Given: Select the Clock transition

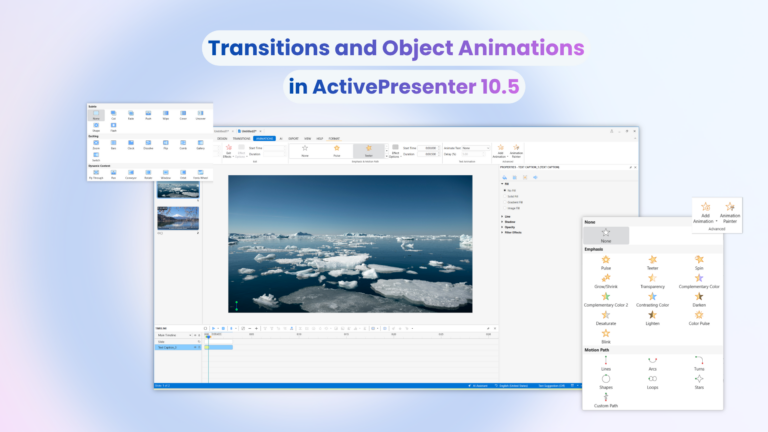Looking at the screenshot, I should 131,144.
